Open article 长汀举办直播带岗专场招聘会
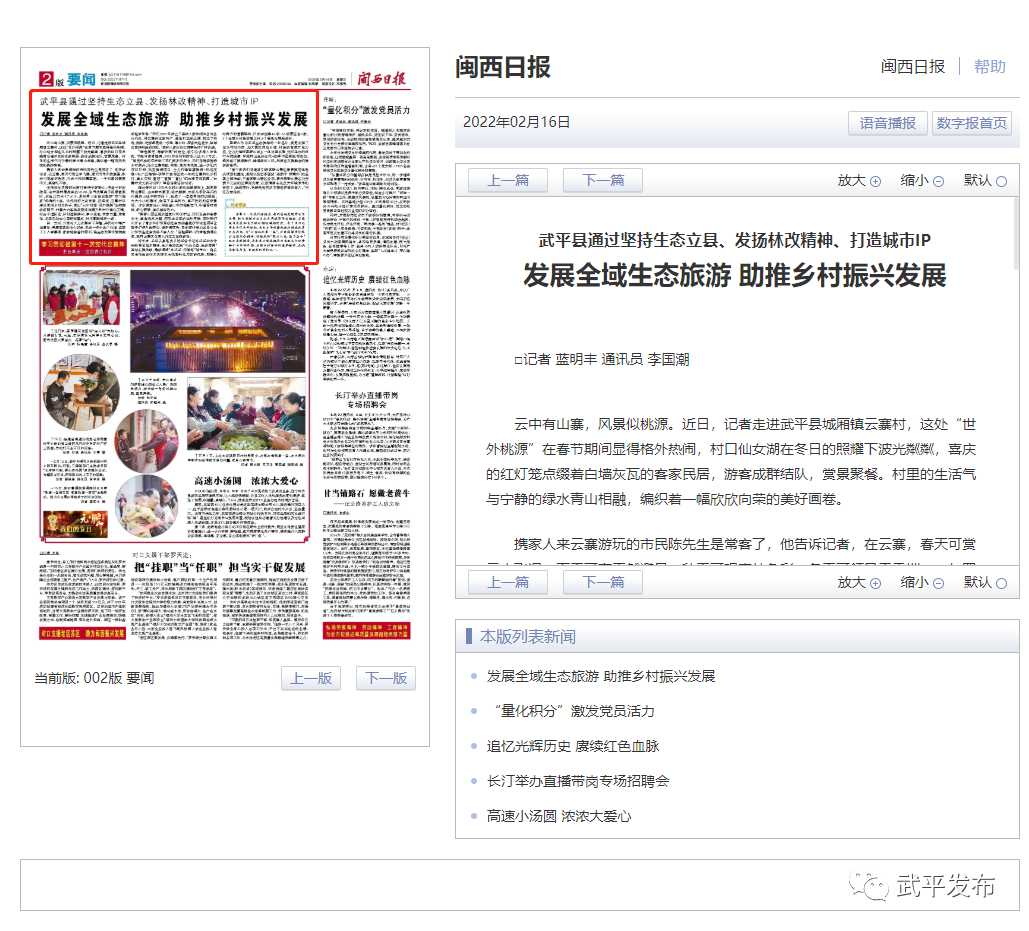 [x=578, y=781]
